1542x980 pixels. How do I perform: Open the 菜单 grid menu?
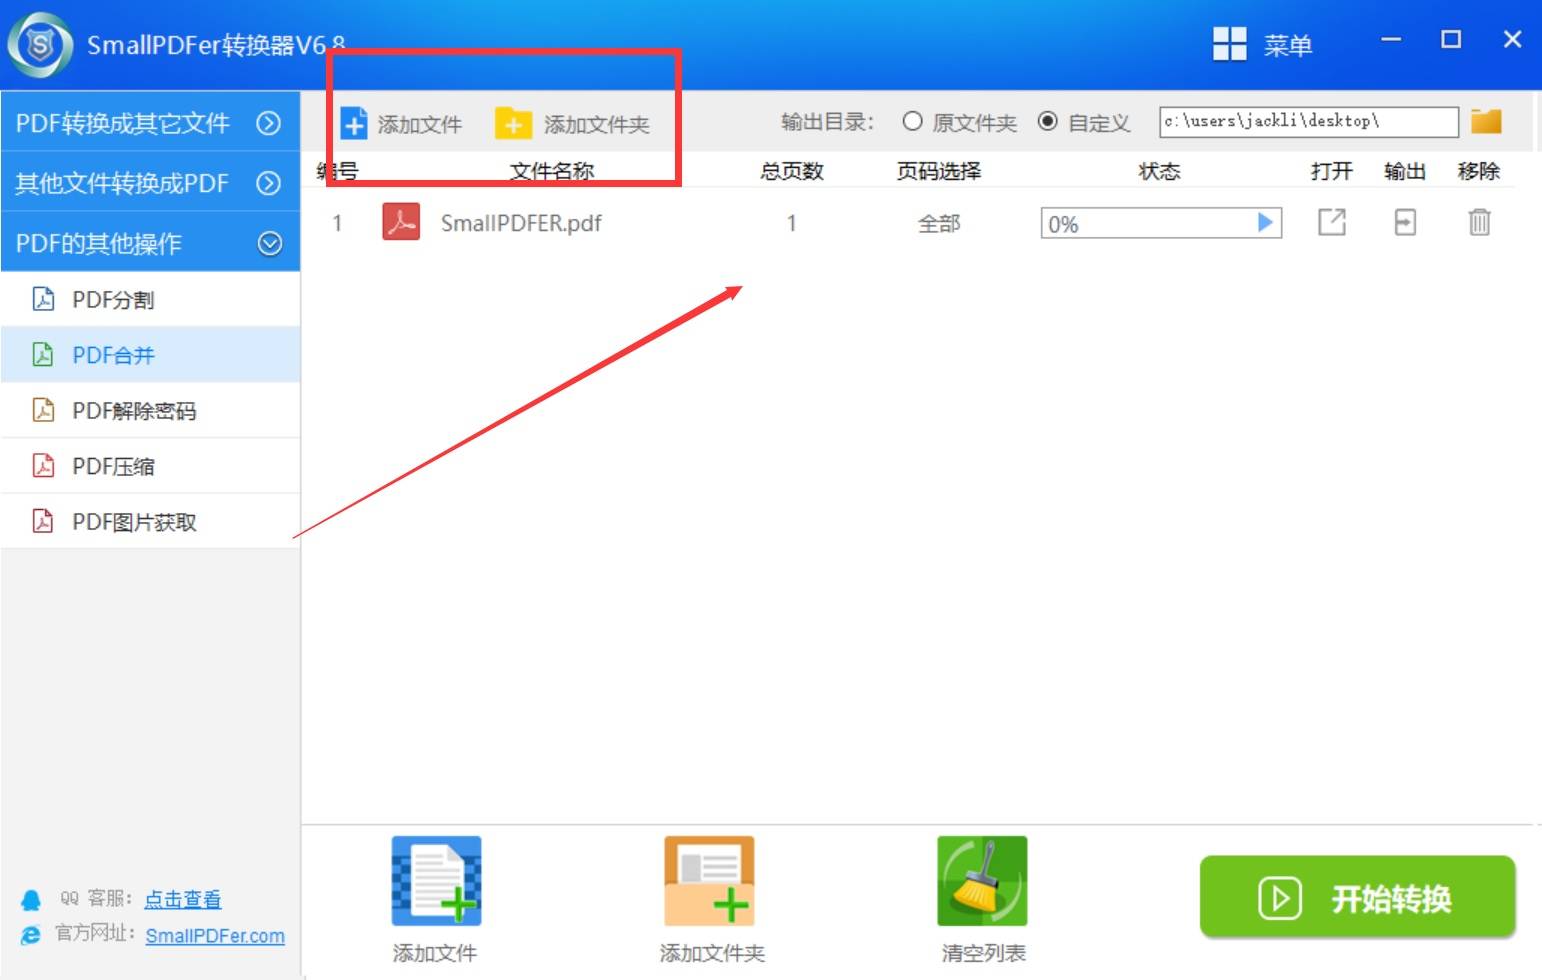pos(1262,45)
